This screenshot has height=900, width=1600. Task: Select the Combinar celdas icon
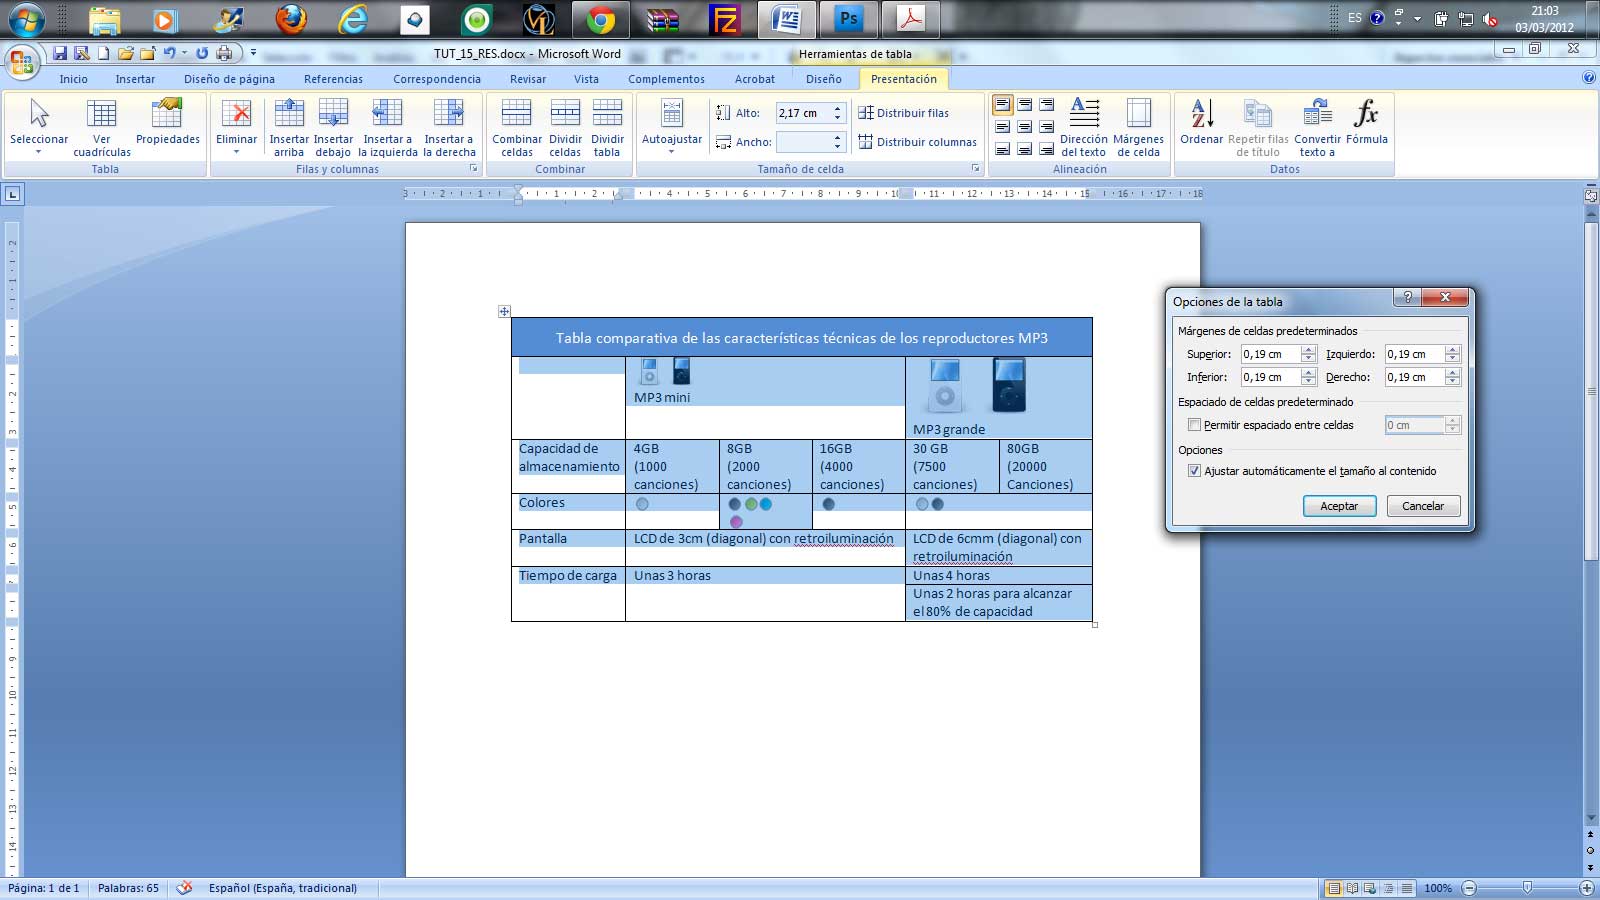tap(516, 125)
